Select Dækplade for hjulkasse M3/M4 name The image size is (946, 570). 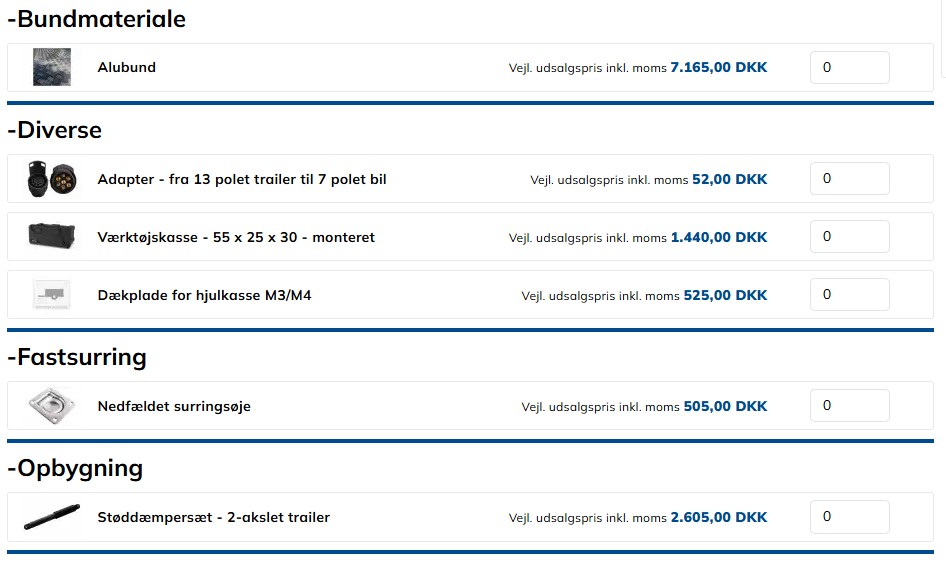(204, 296)
